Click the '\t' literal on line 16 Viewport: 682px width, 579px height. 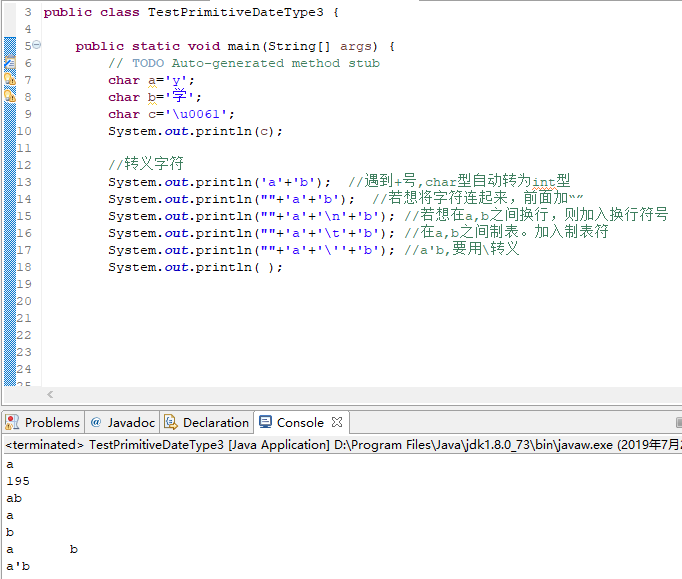(x=336, y=233)
